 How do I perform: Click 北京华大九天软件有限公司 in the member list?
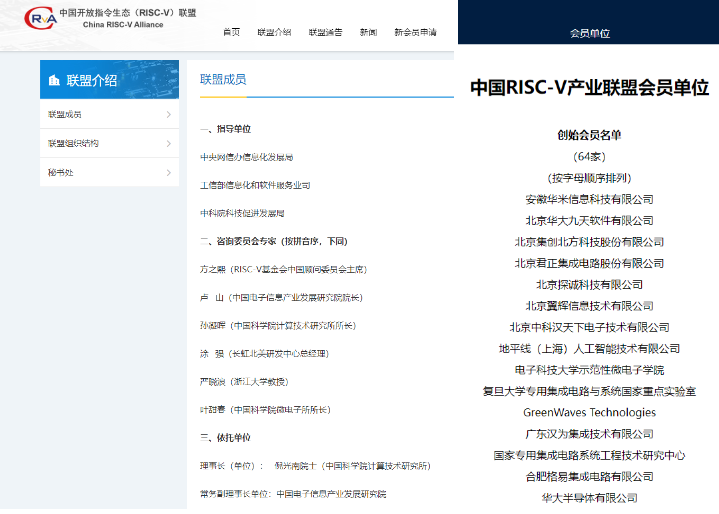[589, 220]
